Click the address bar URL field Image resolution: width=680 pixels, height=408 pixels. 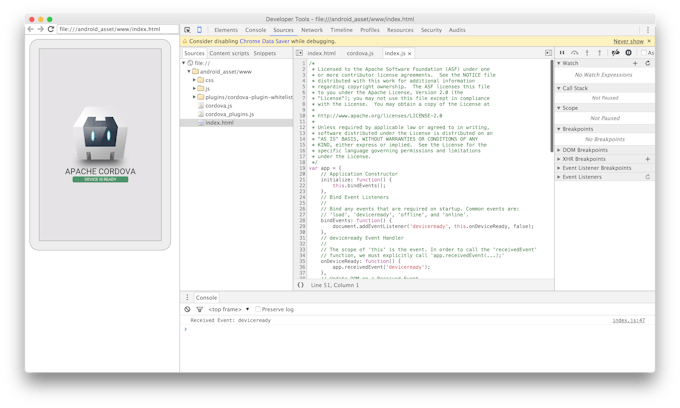[117, 29]
